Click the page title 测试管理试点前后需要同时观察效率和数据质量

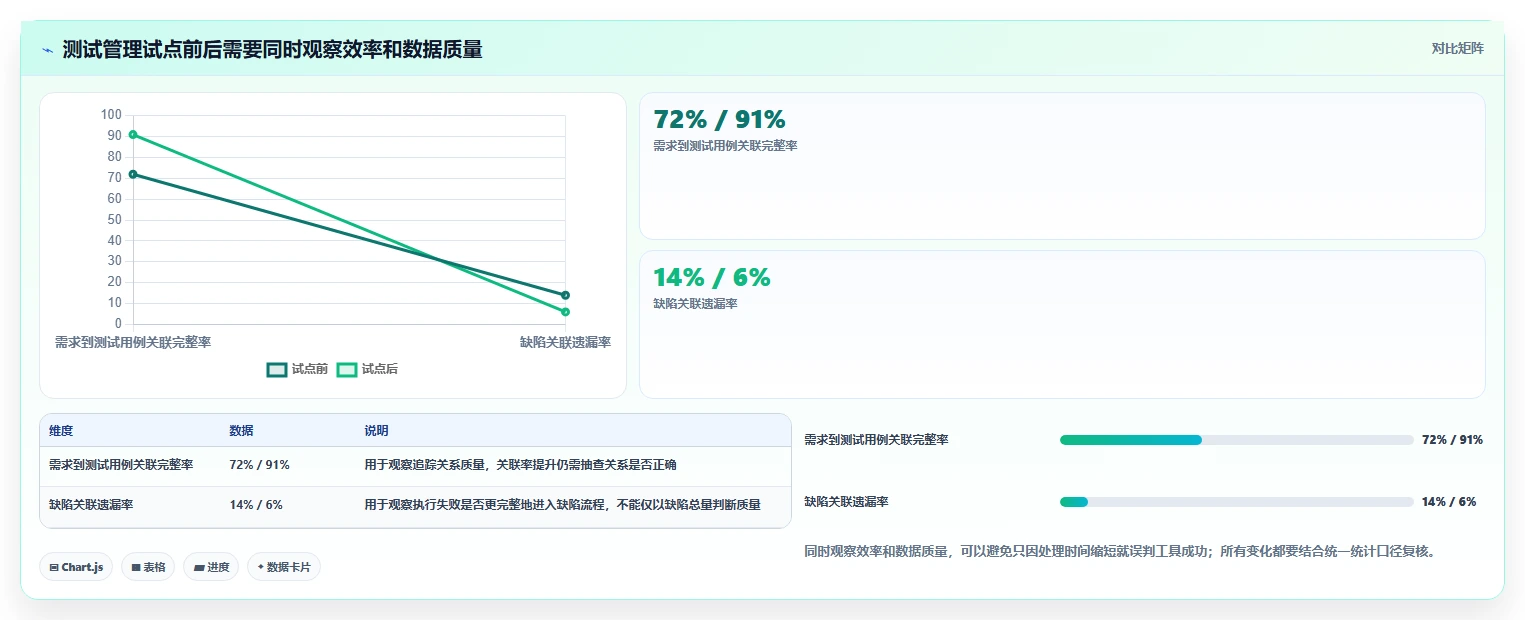pos(272,50)
